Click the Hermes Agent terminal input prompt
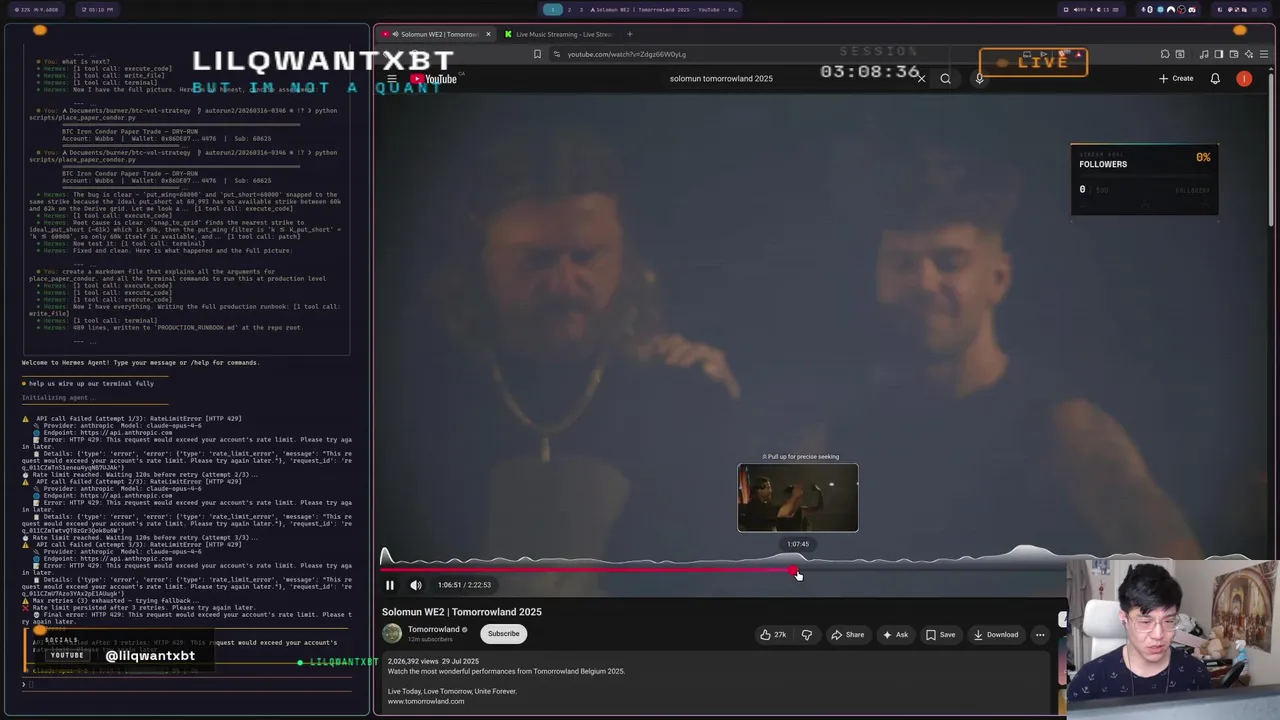Image resolution: width=1280 pixels, height=720 pixels. click(186, 684)
